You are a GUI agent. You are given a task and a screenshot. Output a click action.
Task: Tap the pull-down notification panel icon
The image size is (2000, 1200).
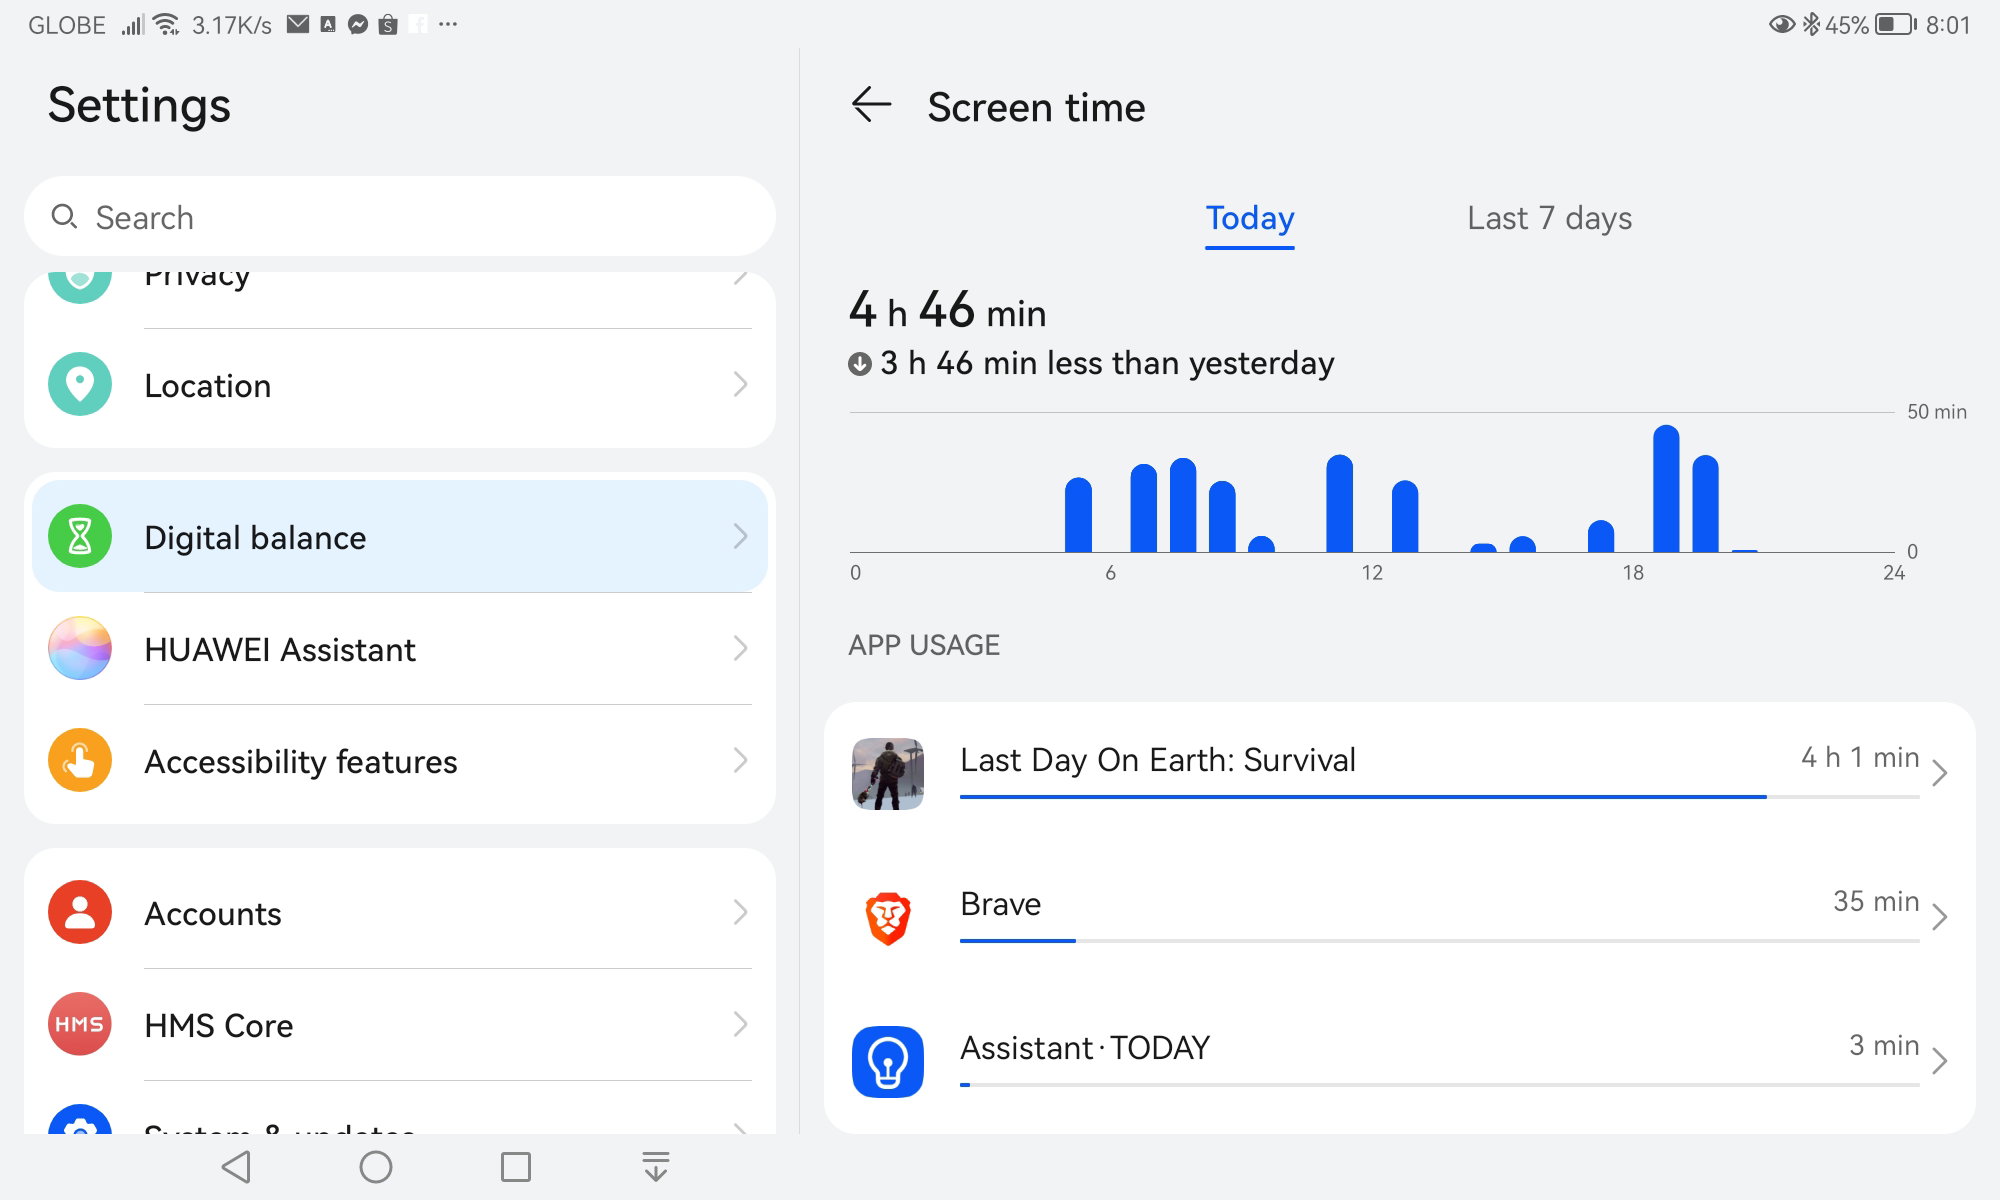(x=656, y=1166)
